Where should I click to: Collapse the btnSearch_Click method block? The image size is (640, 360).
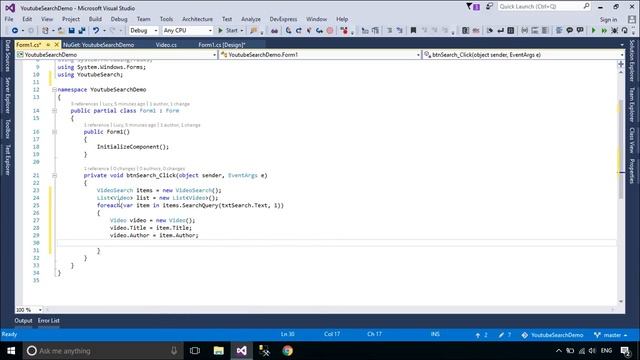coord(54,176)
